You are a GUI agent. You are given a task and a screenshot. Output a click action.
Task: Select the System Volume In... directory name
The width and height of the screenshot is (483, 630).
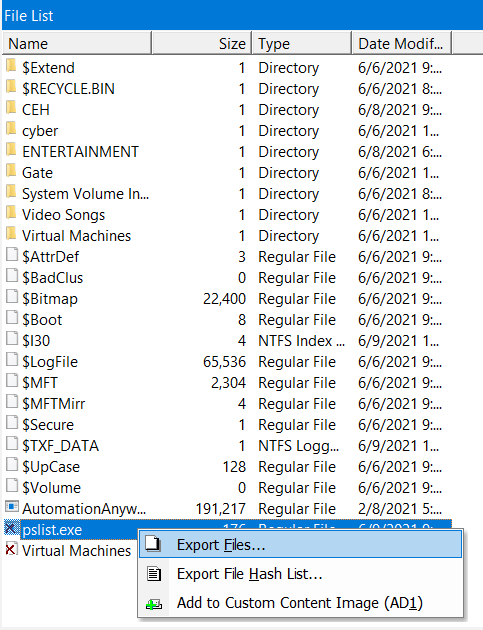[x=86, y=194]
